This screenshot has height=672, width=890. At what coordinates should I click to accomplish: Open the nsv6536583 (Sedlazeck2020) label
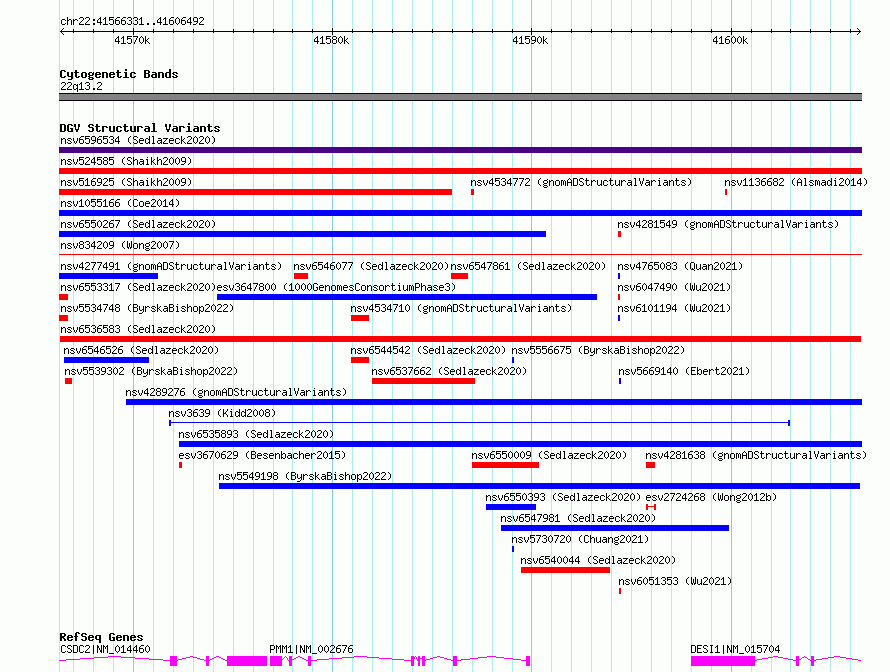click(138, 329)
